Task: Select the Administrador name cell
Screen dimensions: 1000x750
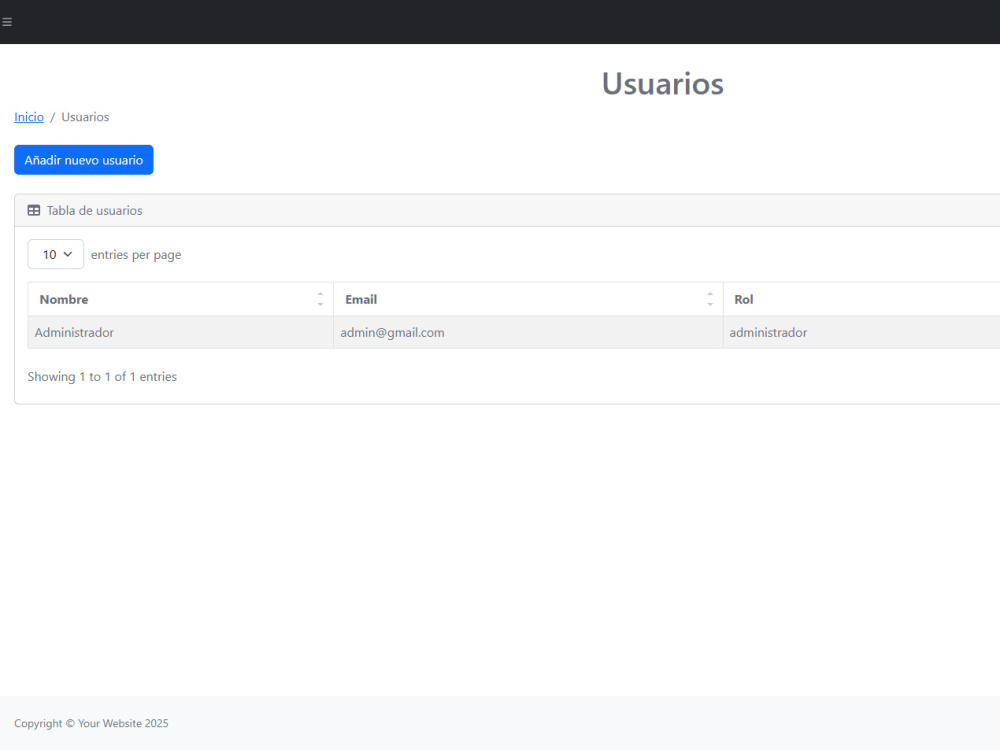Action: pos(180,332)
